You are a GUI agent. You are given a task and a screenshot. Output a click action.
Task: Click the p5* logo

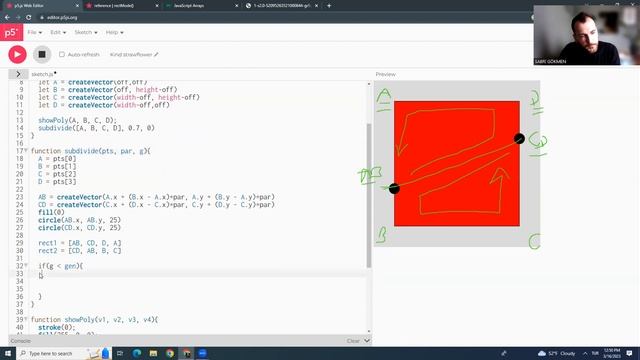click(11, 32)
